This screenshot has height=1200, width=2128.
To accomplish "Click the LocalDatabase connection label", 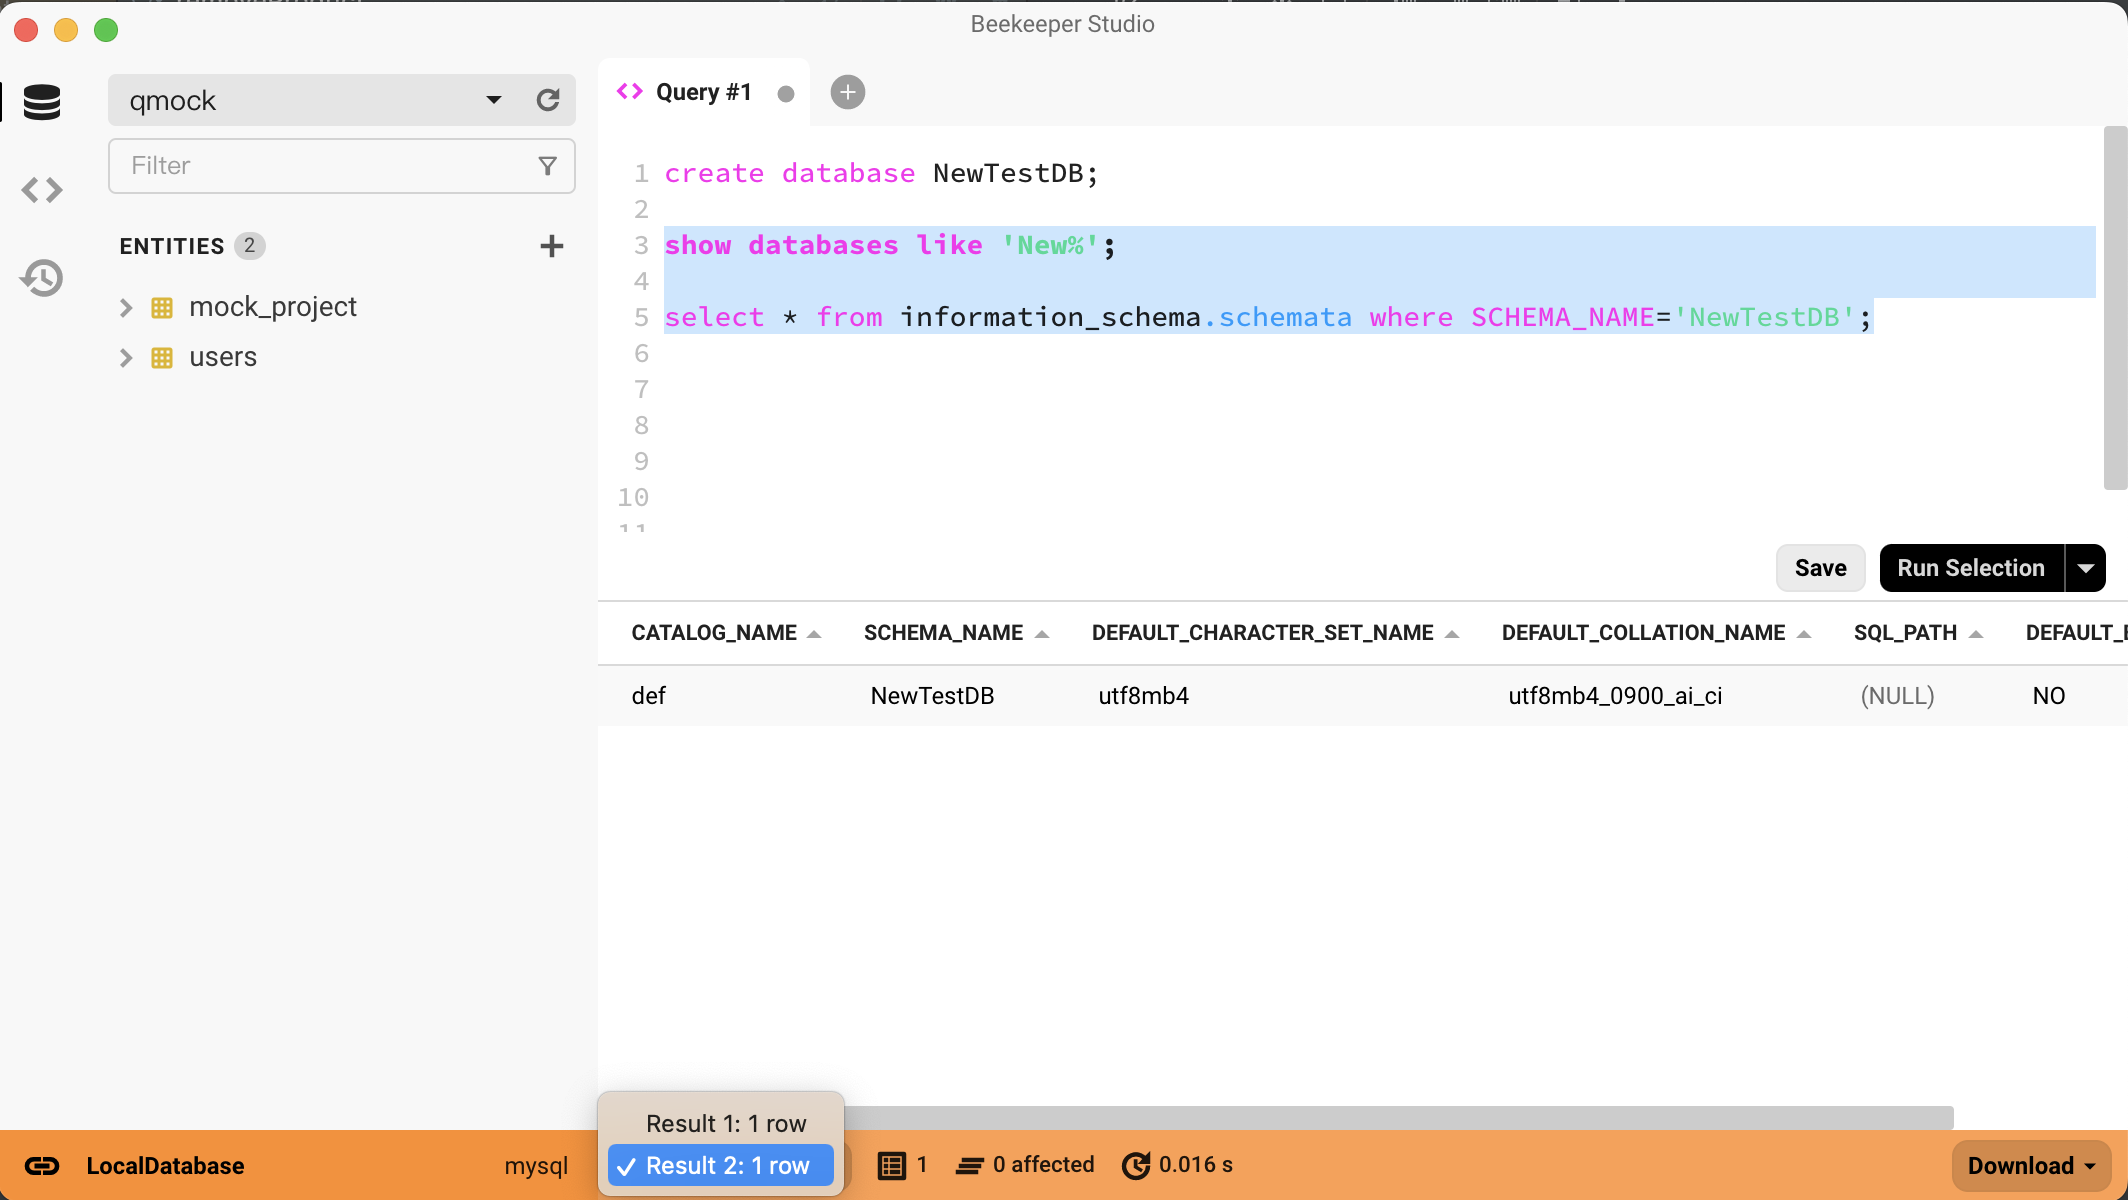I will tap(167, 1165).
